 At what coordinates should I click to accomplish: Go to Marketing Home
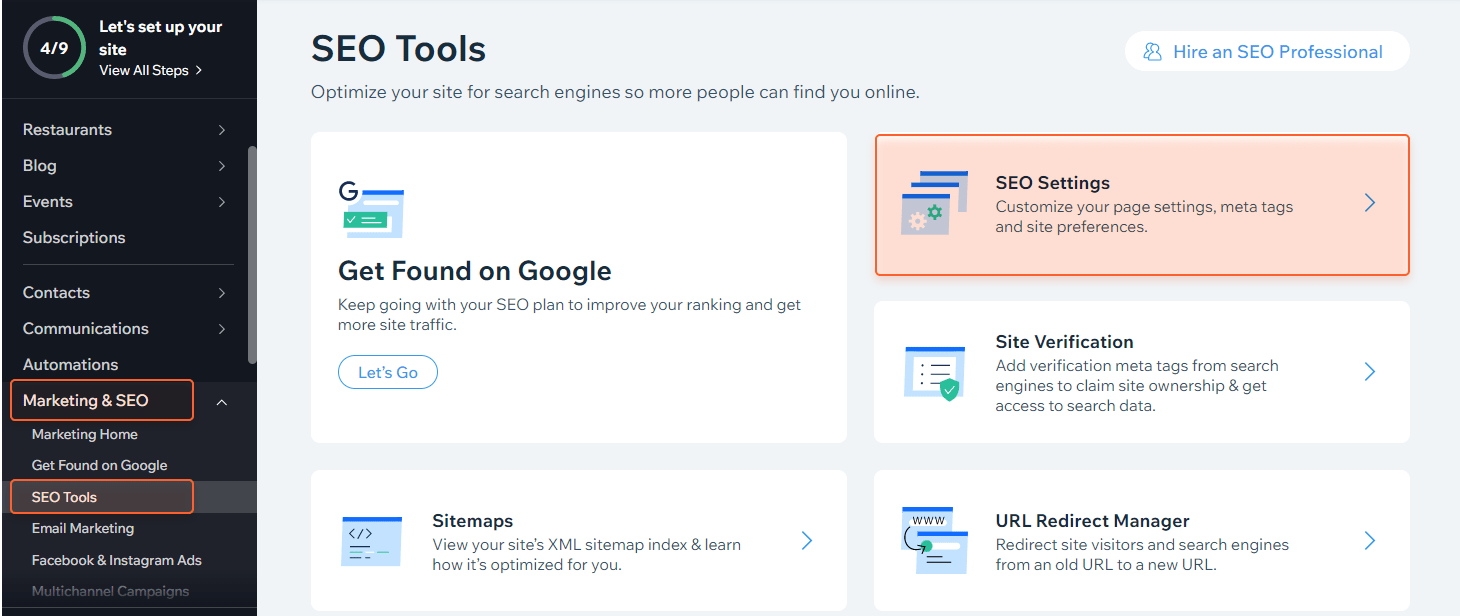point(85,434)
